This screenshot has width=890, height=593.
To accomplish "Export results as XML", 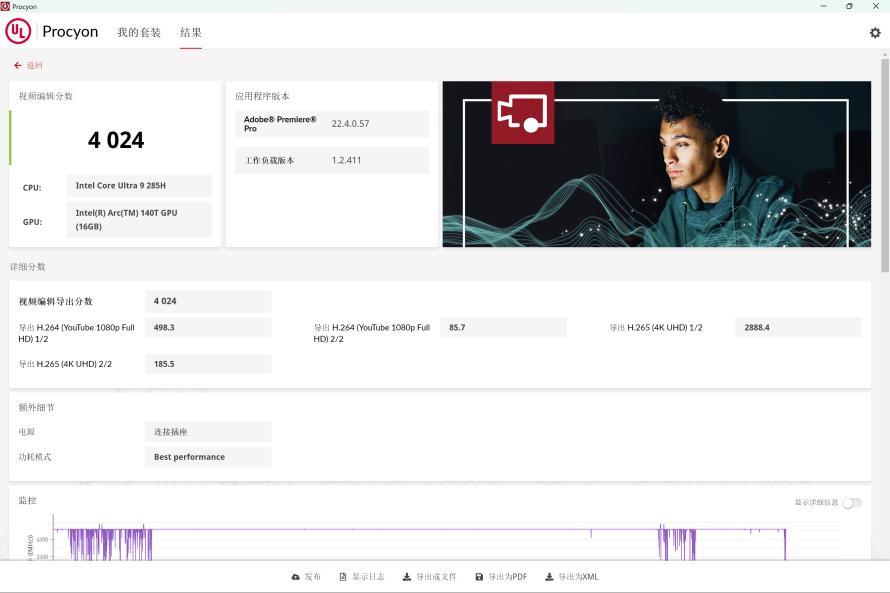I will click(572, 577).
